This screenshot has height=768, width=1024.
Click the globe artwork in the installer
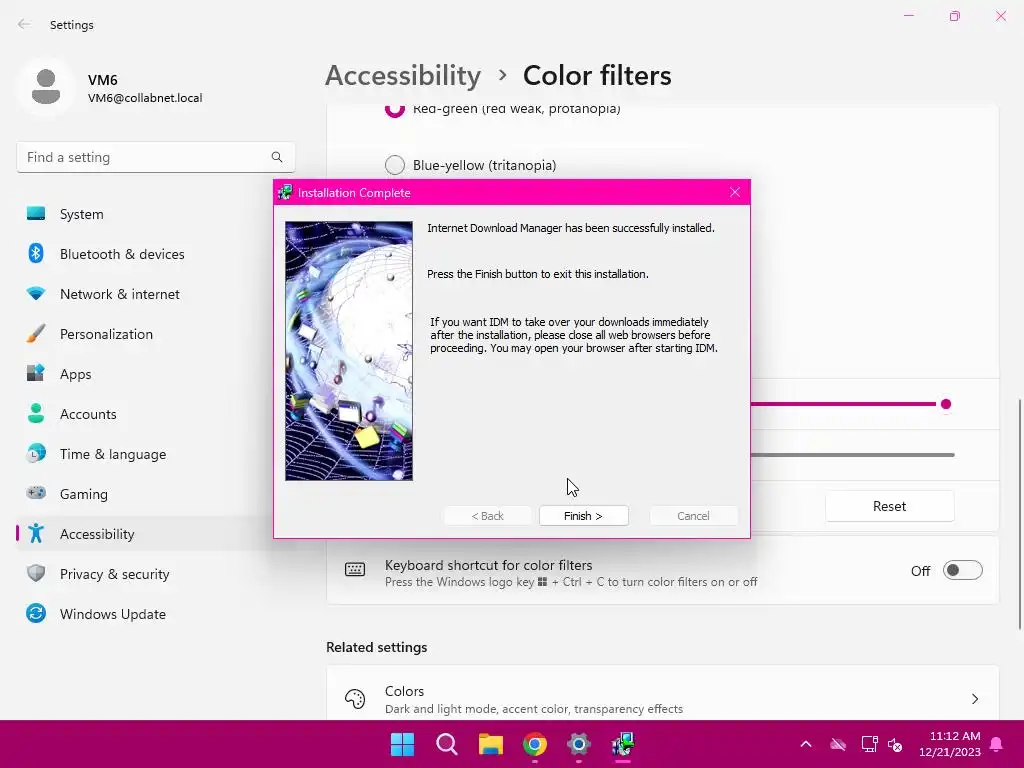[349, 351]
